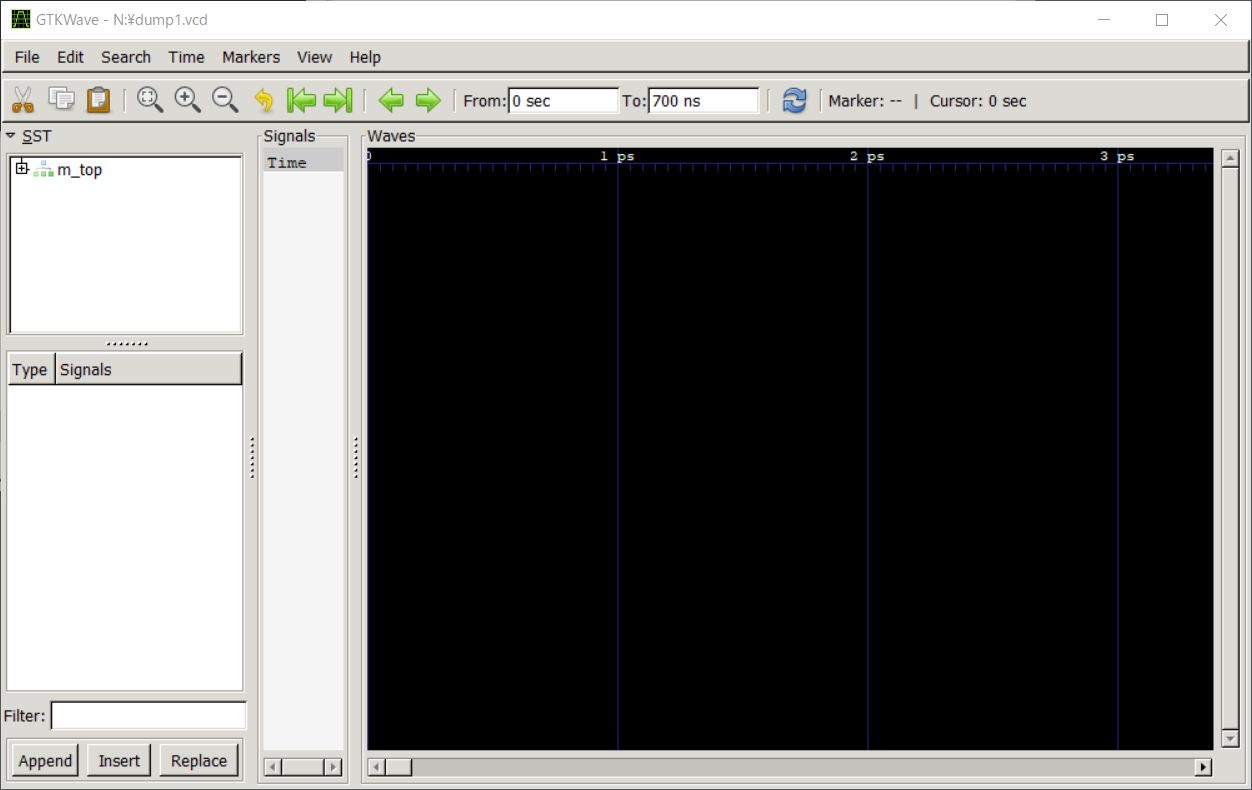Click the green right arrow icon
This screenshot has width=1252, height=790.
point(428,100)
